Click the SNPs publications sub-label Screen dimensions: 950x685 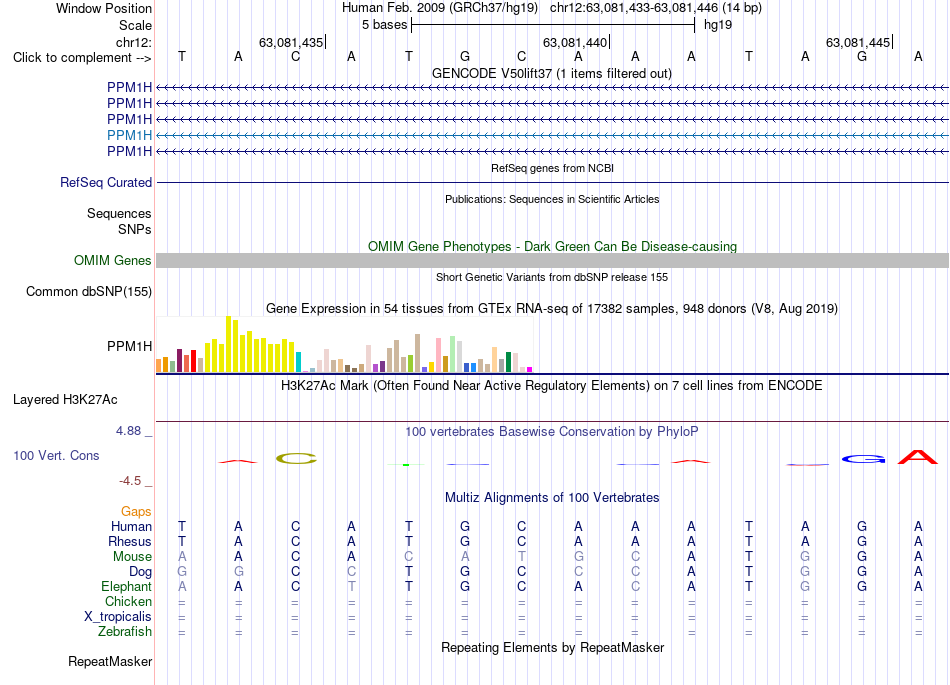coord(135,230)
